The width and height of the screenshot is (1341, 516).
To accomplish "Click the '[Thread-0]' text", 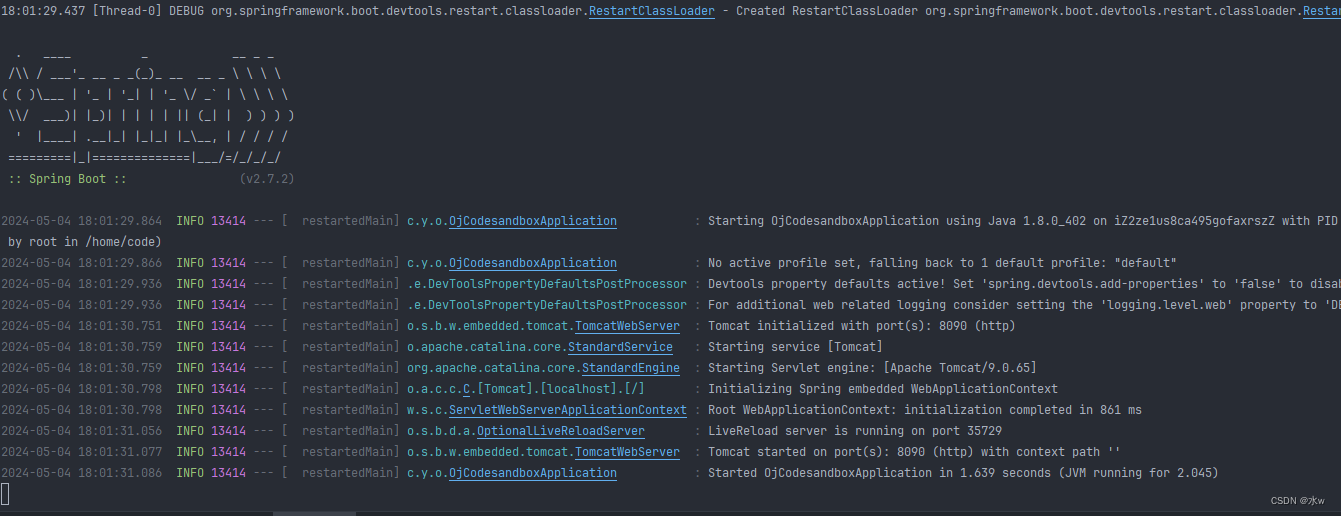I will [127, 11].
